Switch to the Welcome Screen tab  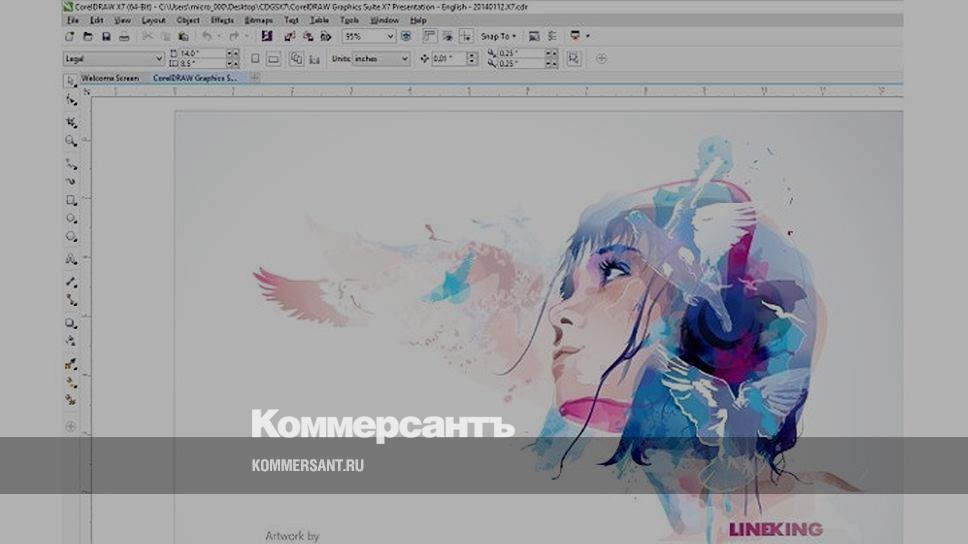109,77
